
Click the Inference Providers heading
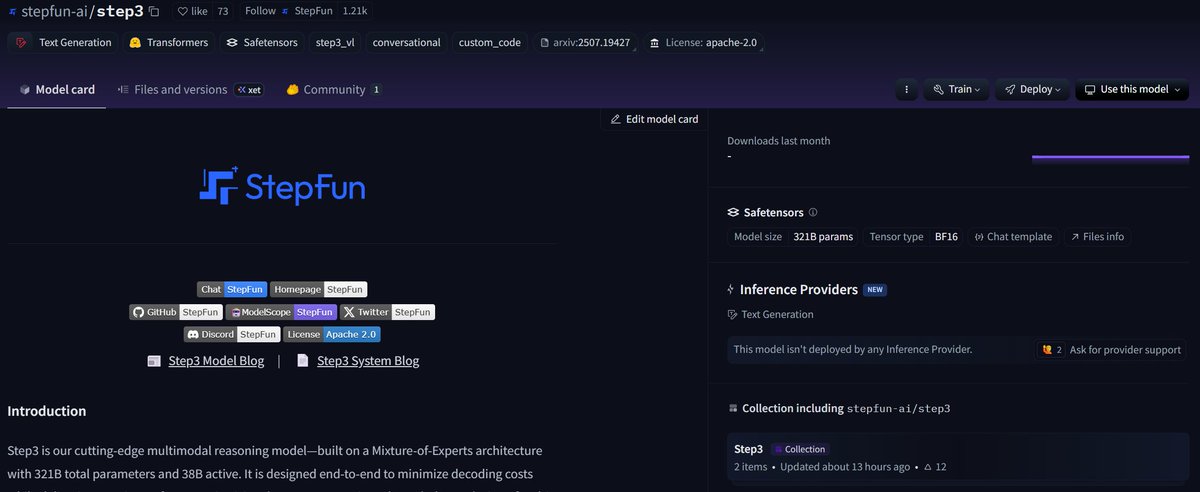pyautogui.click(x=798, y=289)
